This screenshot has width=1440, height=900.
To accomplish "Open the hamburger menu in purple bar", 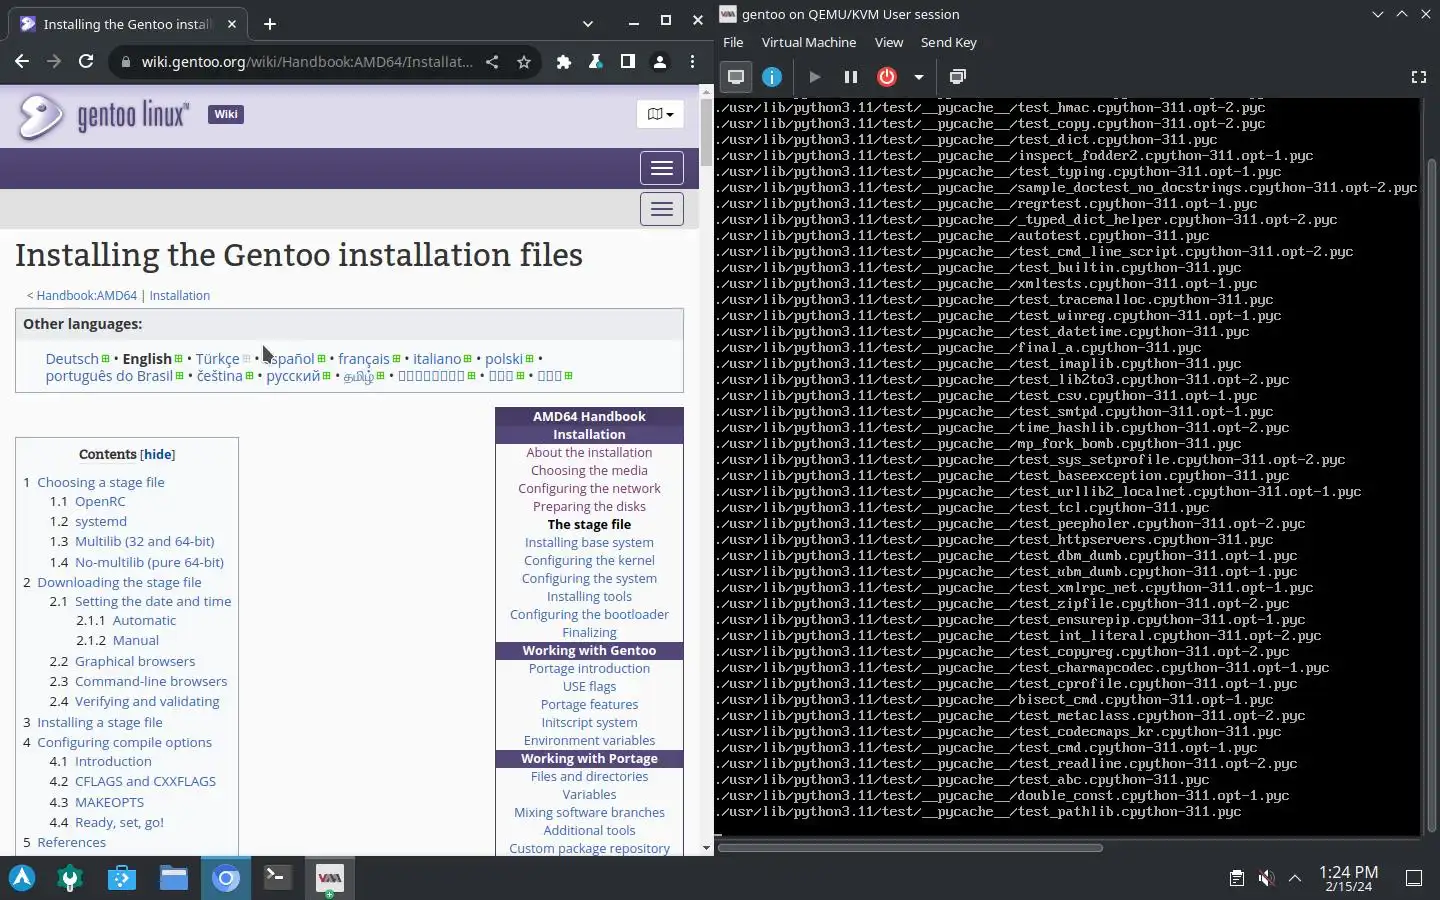I will 662,168.
